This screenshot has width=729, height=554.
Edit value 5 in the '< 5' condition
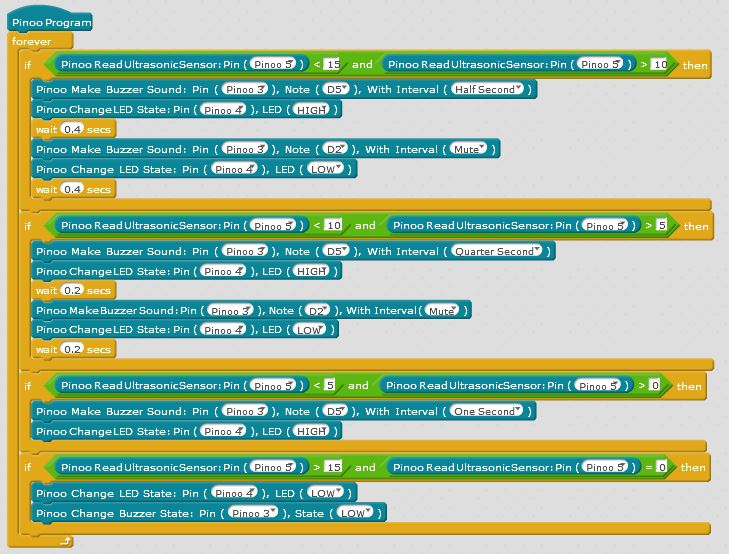tap(330, 385)
